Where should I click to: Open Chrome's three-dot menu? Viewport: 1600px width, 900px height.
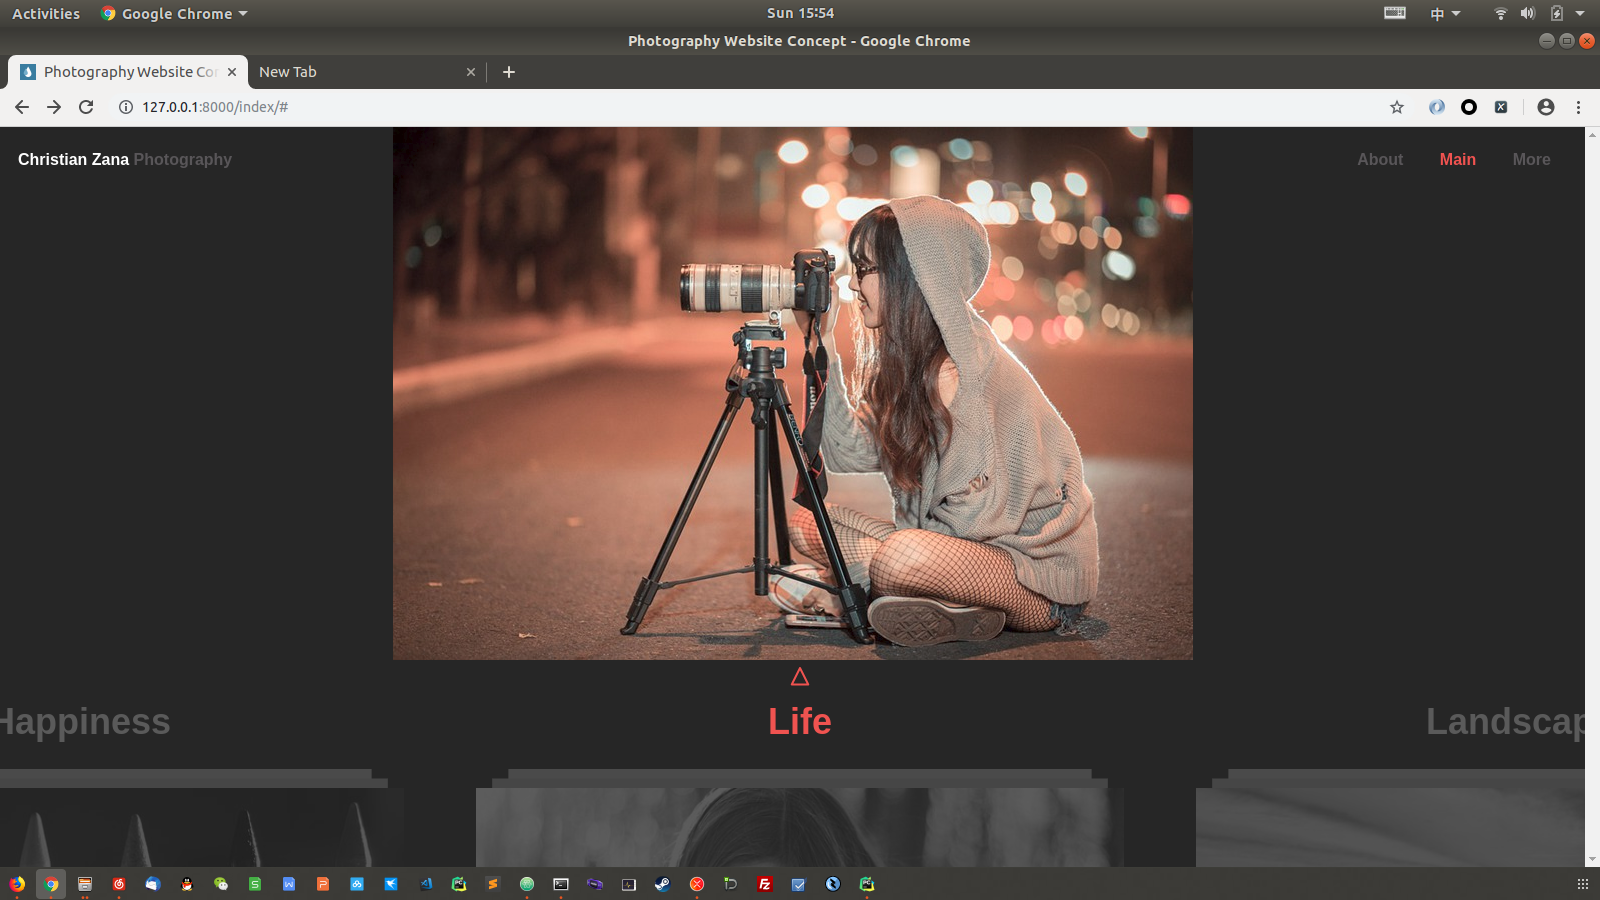tap(1578, 107)
